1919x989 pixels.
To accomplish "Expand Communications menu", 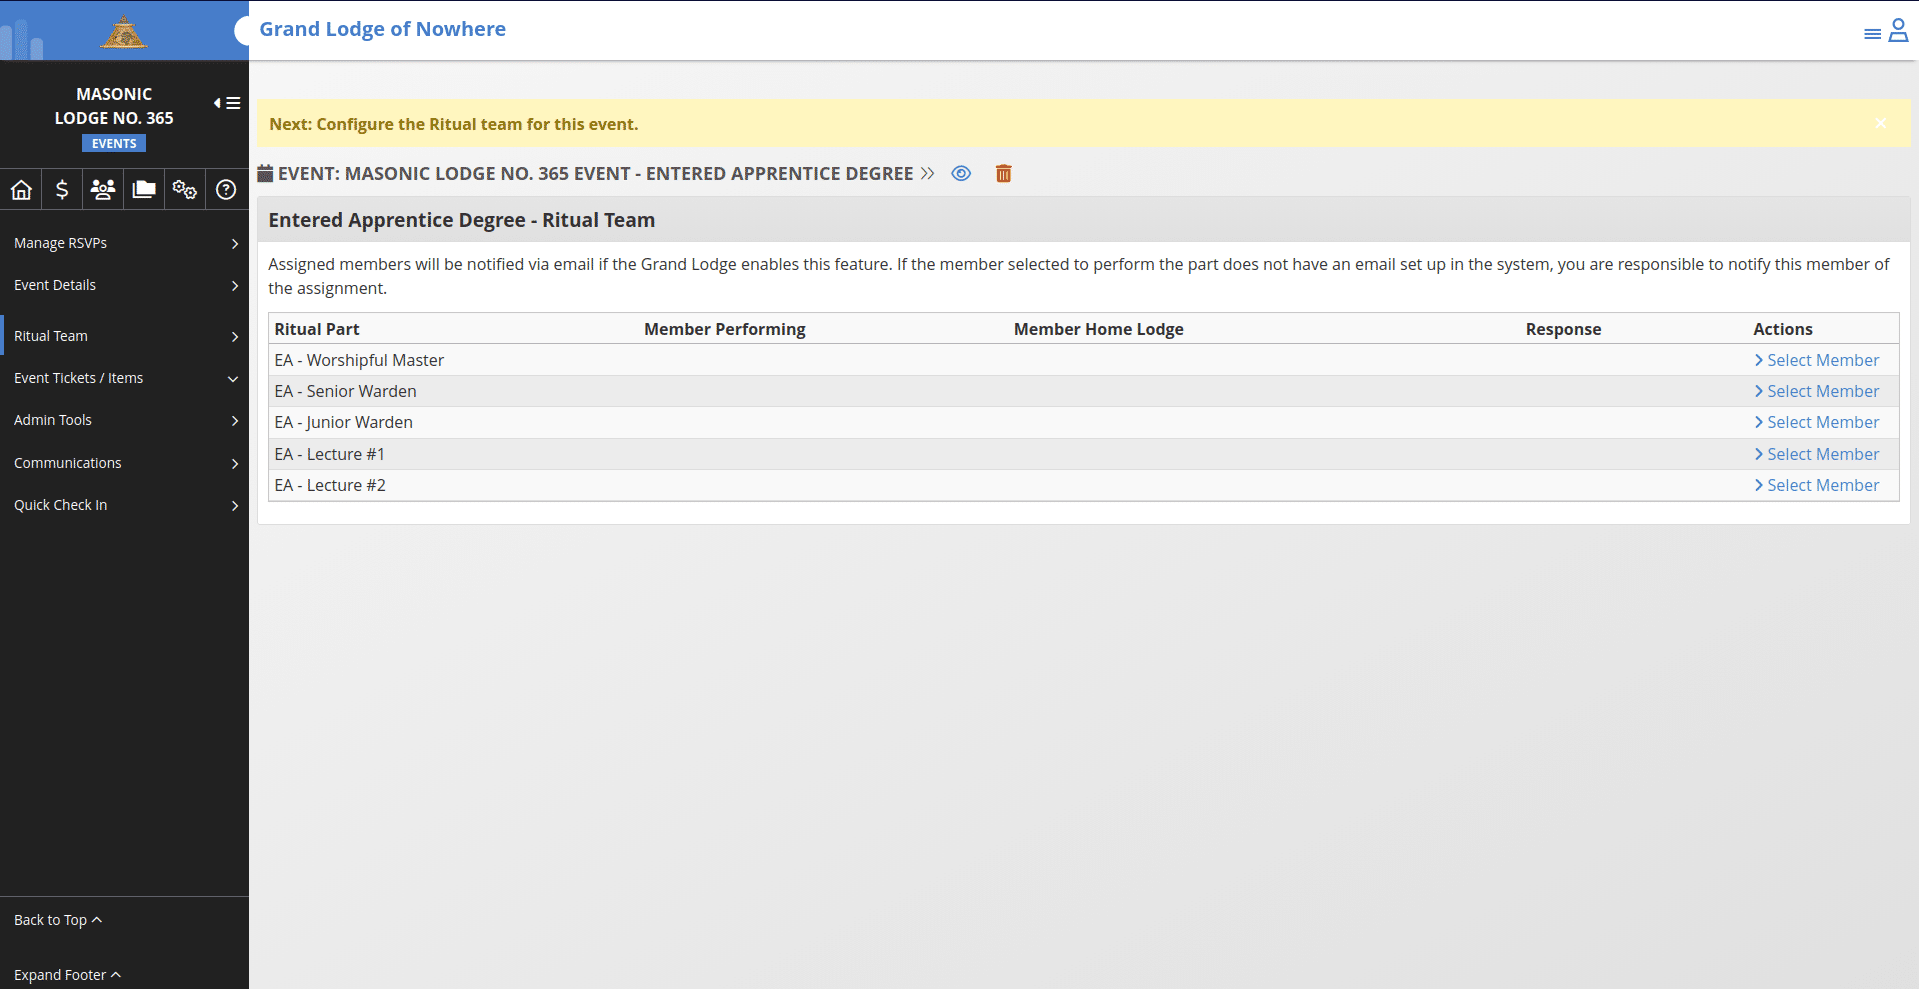I will click(124, 463).
